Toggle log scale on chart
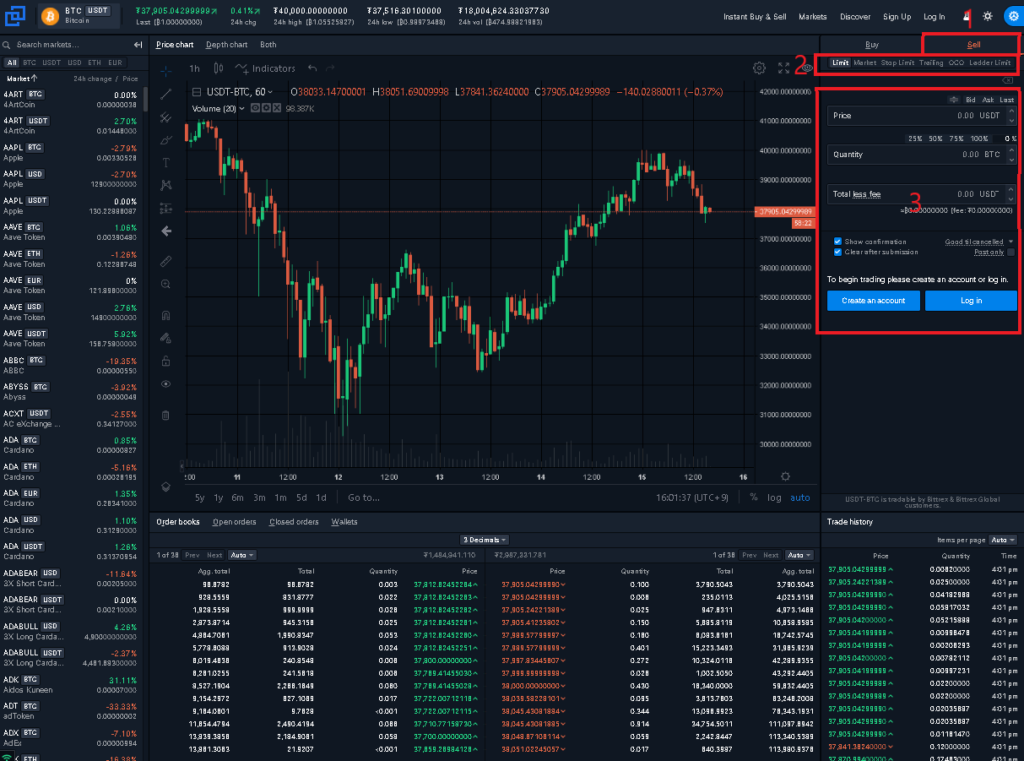Image resolution: width=1024 pixels, height=761 pixels. pyautogui.click(x=774, y=498)
